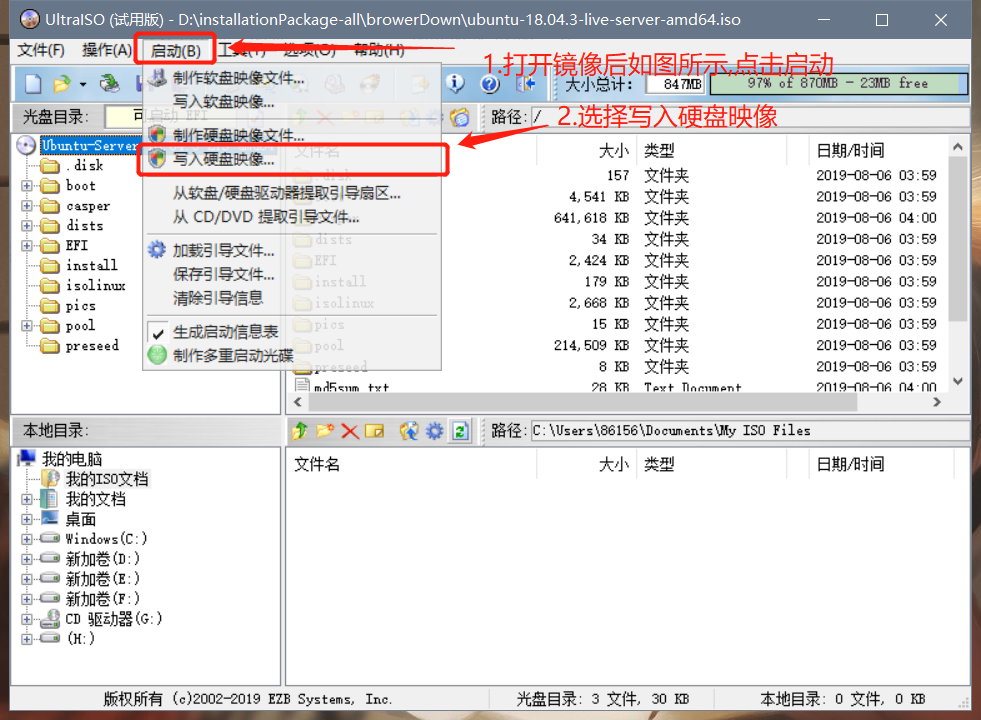Expand the 新加卷(D:) drive node
This screenshot has height=720, width=981.
[27, 559]
